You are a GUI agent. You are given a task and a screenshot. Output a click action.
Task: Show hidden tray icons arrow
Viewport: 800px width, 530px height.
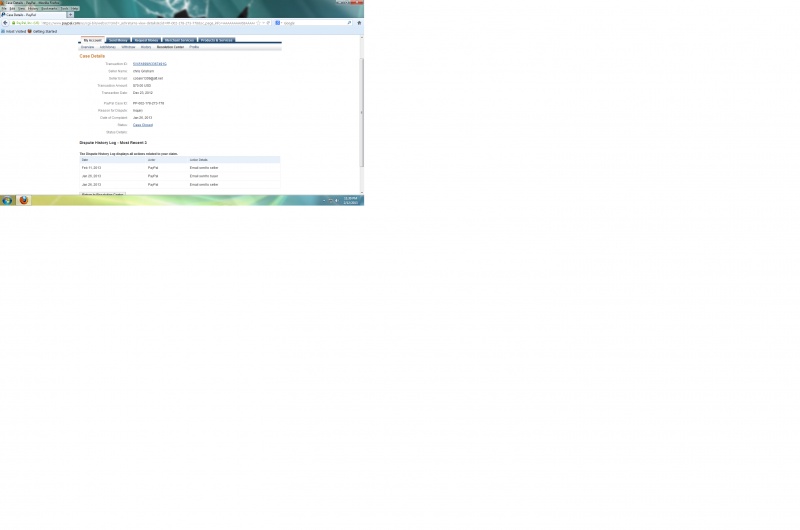point(324,201)
